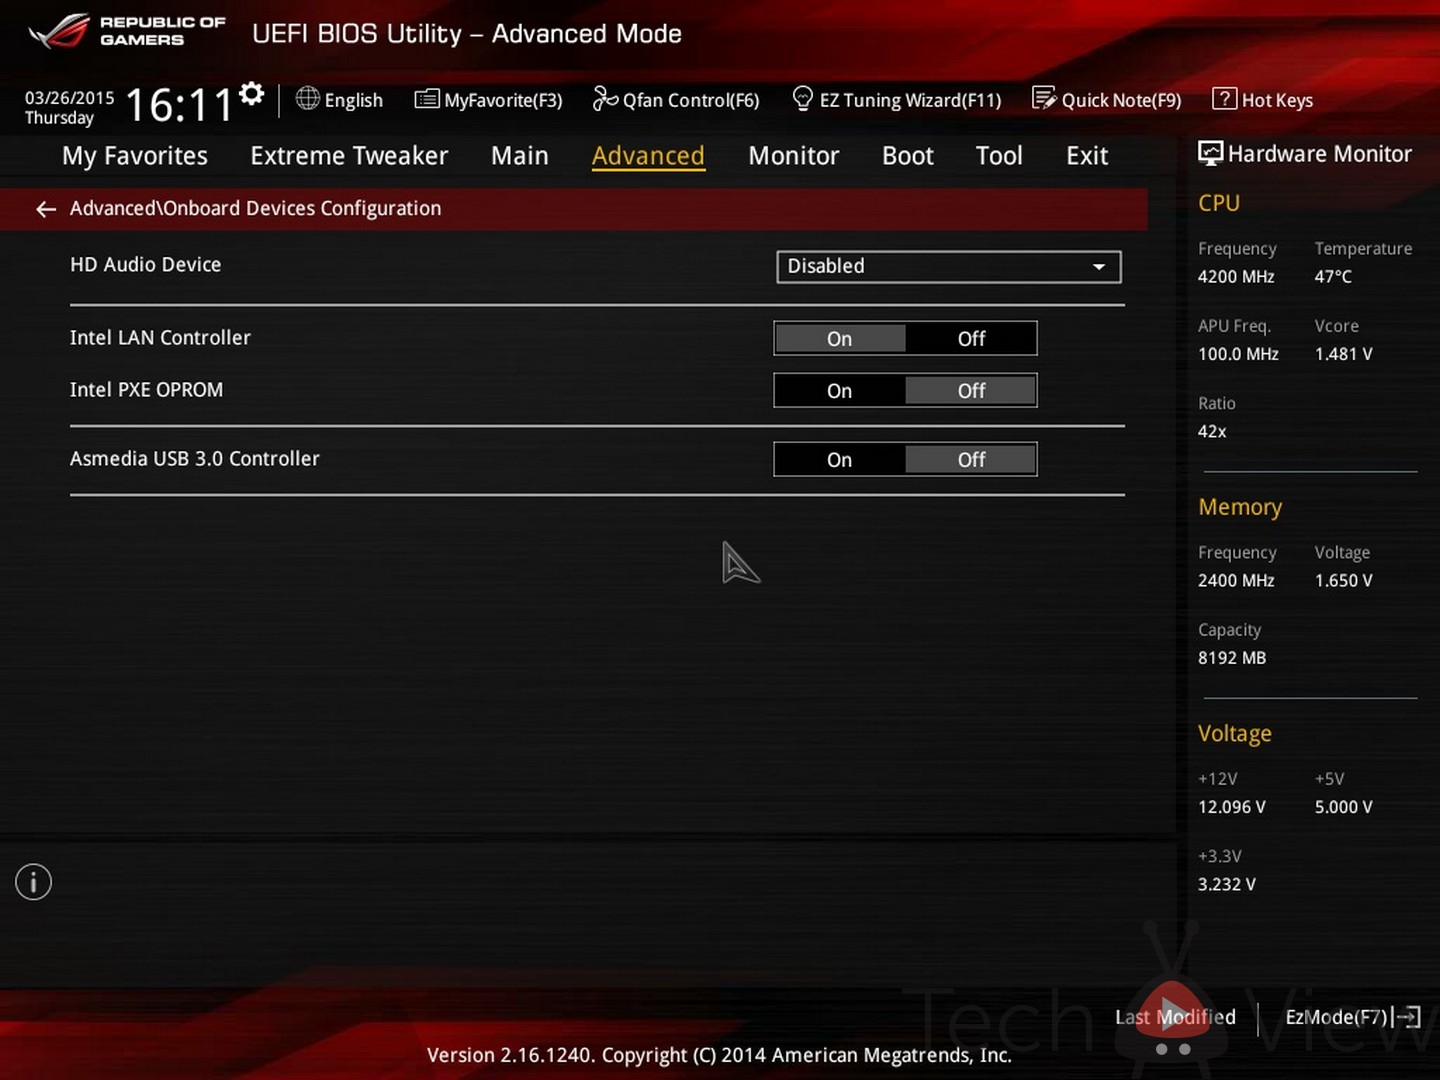This screenshot has height=1080, width=1440.
Task: Click the info circle icon
Action: point(33,882)
